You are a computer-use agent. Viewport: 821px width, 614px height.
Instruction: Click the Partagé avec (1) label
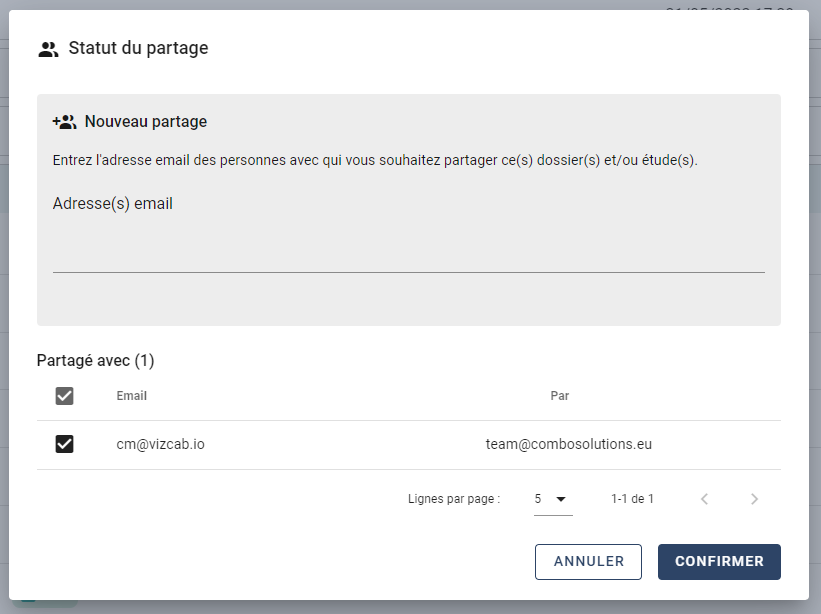(95, 361)
